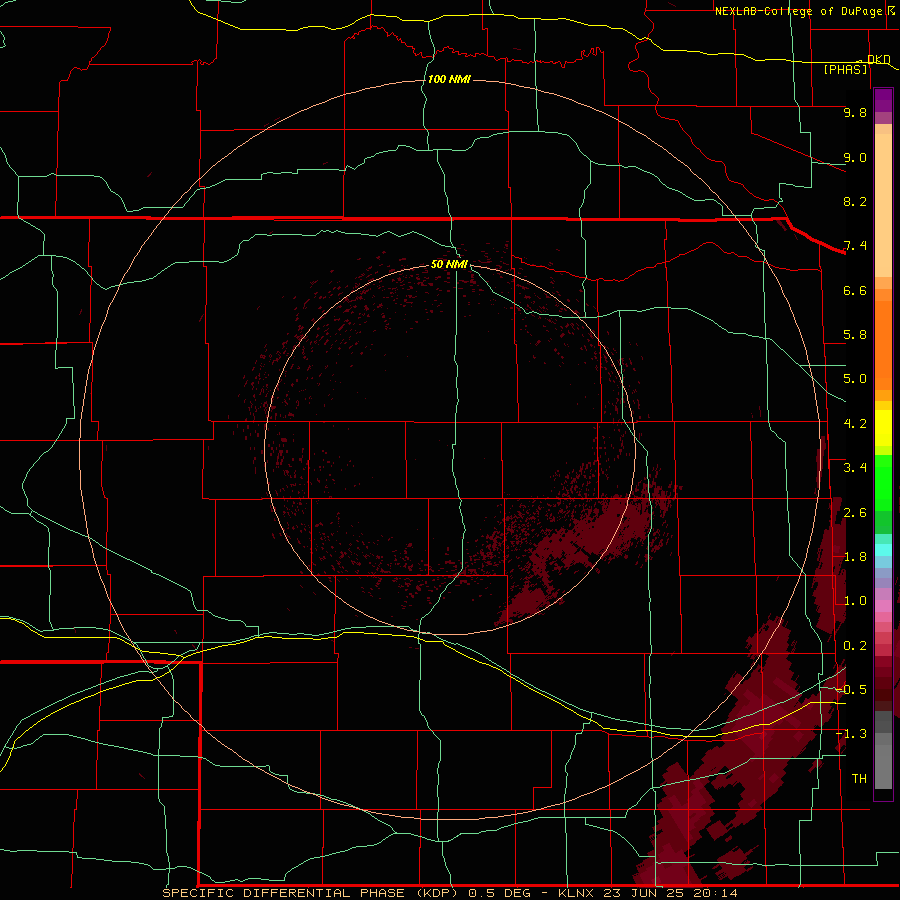
Task: Click the TH label on the color scale
Action: (x=859, y=779)
